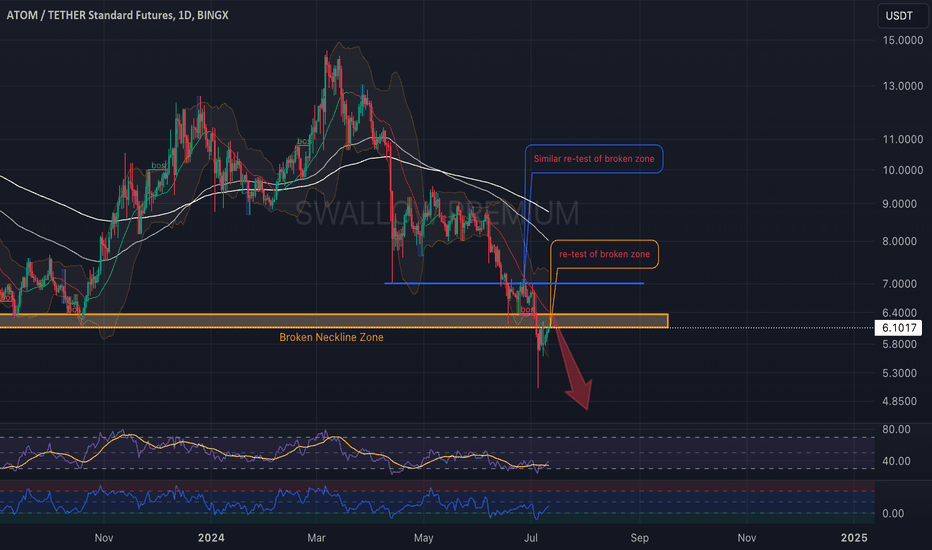This screenshot has width=932, height=550.
Task: Select the blue horizontal line at 7.0000
Action: click(514, 283)
